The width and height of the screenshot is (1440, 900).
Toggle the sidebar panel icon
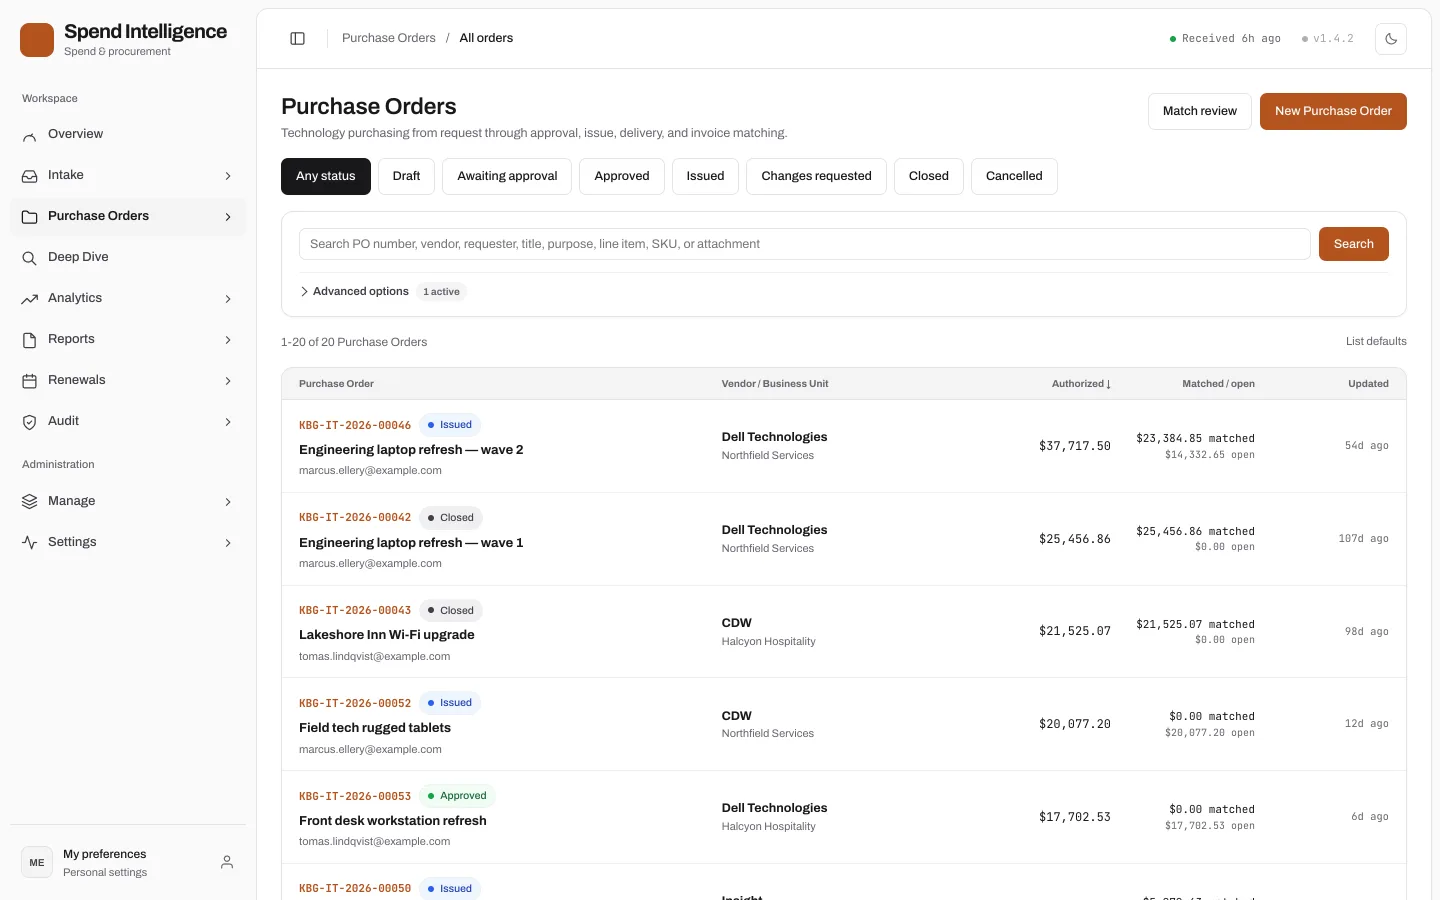pyautogui.click(x=297, y=38)
